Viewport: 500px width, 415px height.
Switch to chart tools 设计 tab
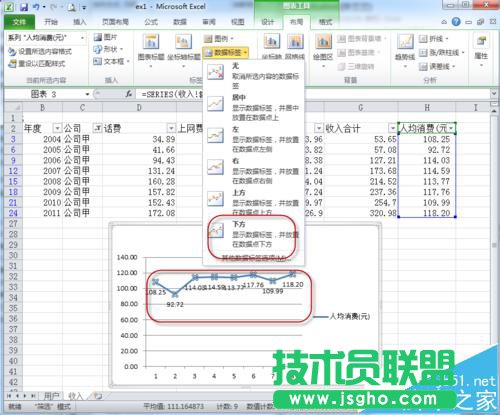coord(267,22)
